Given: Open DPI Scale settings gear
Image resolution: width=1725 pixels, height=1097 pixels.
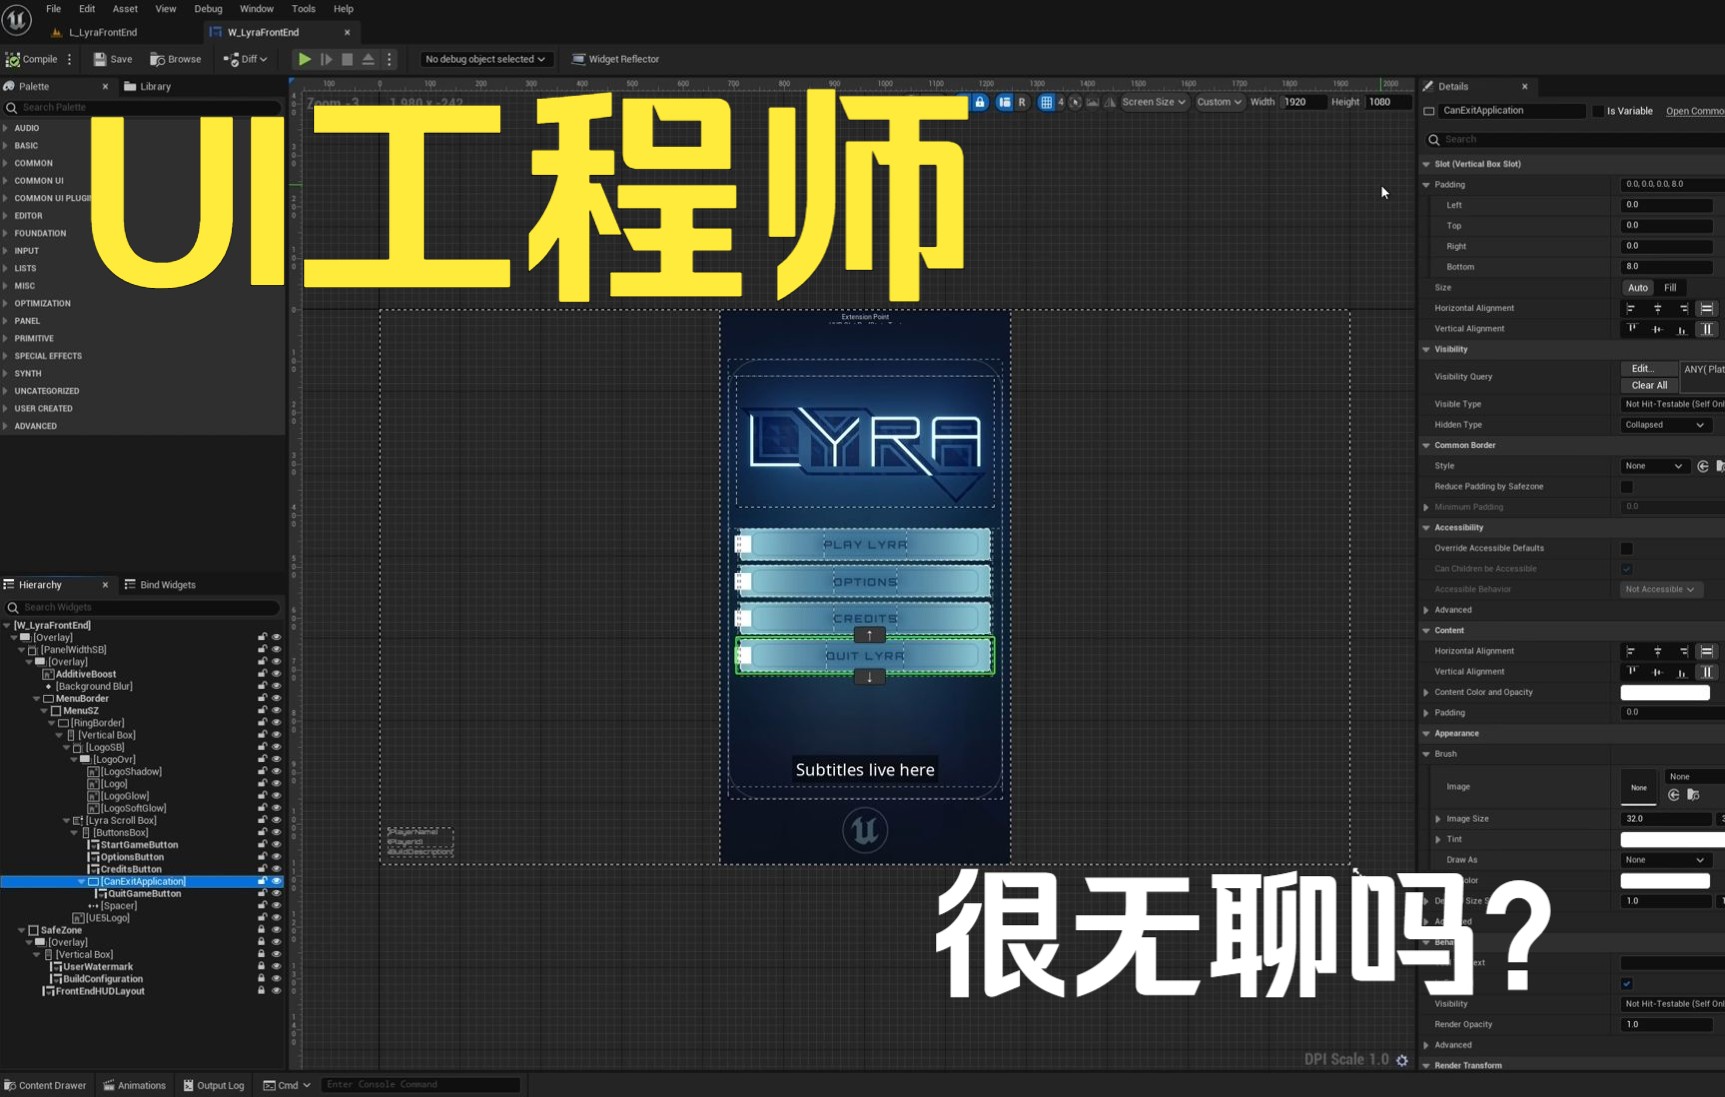Looking at the screenshot, I should [1402, 1060].
